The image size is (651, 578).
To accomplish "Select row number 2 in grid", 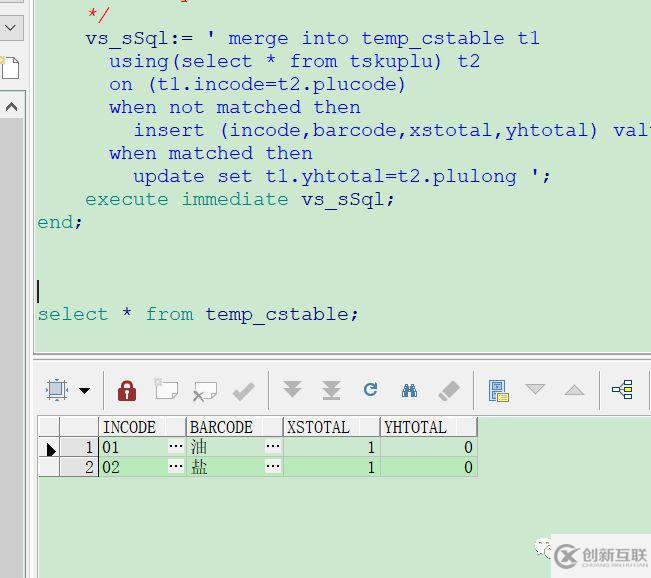I will (78, 467).
